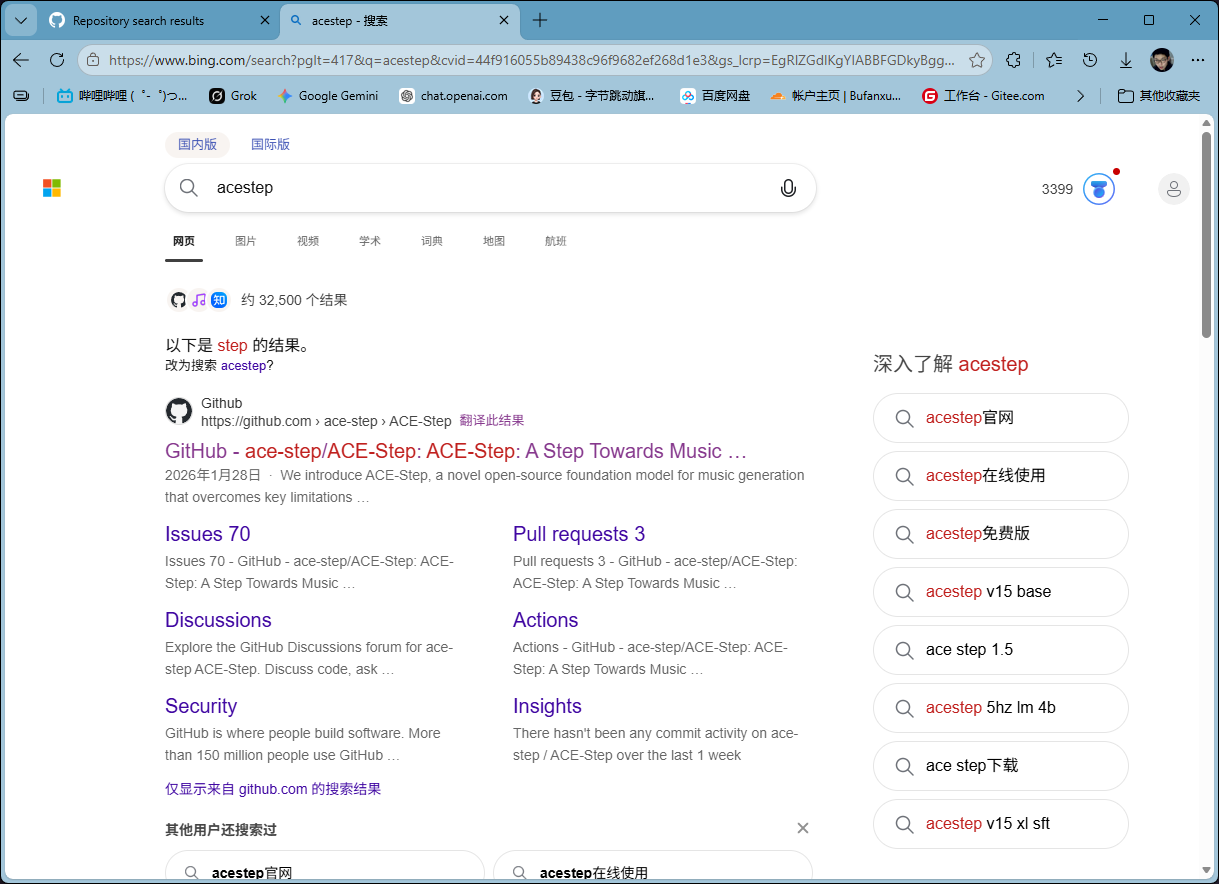1219x884 pixels.
Task: Switch to the 视频 search tab
Action: (x=308, y=241)
